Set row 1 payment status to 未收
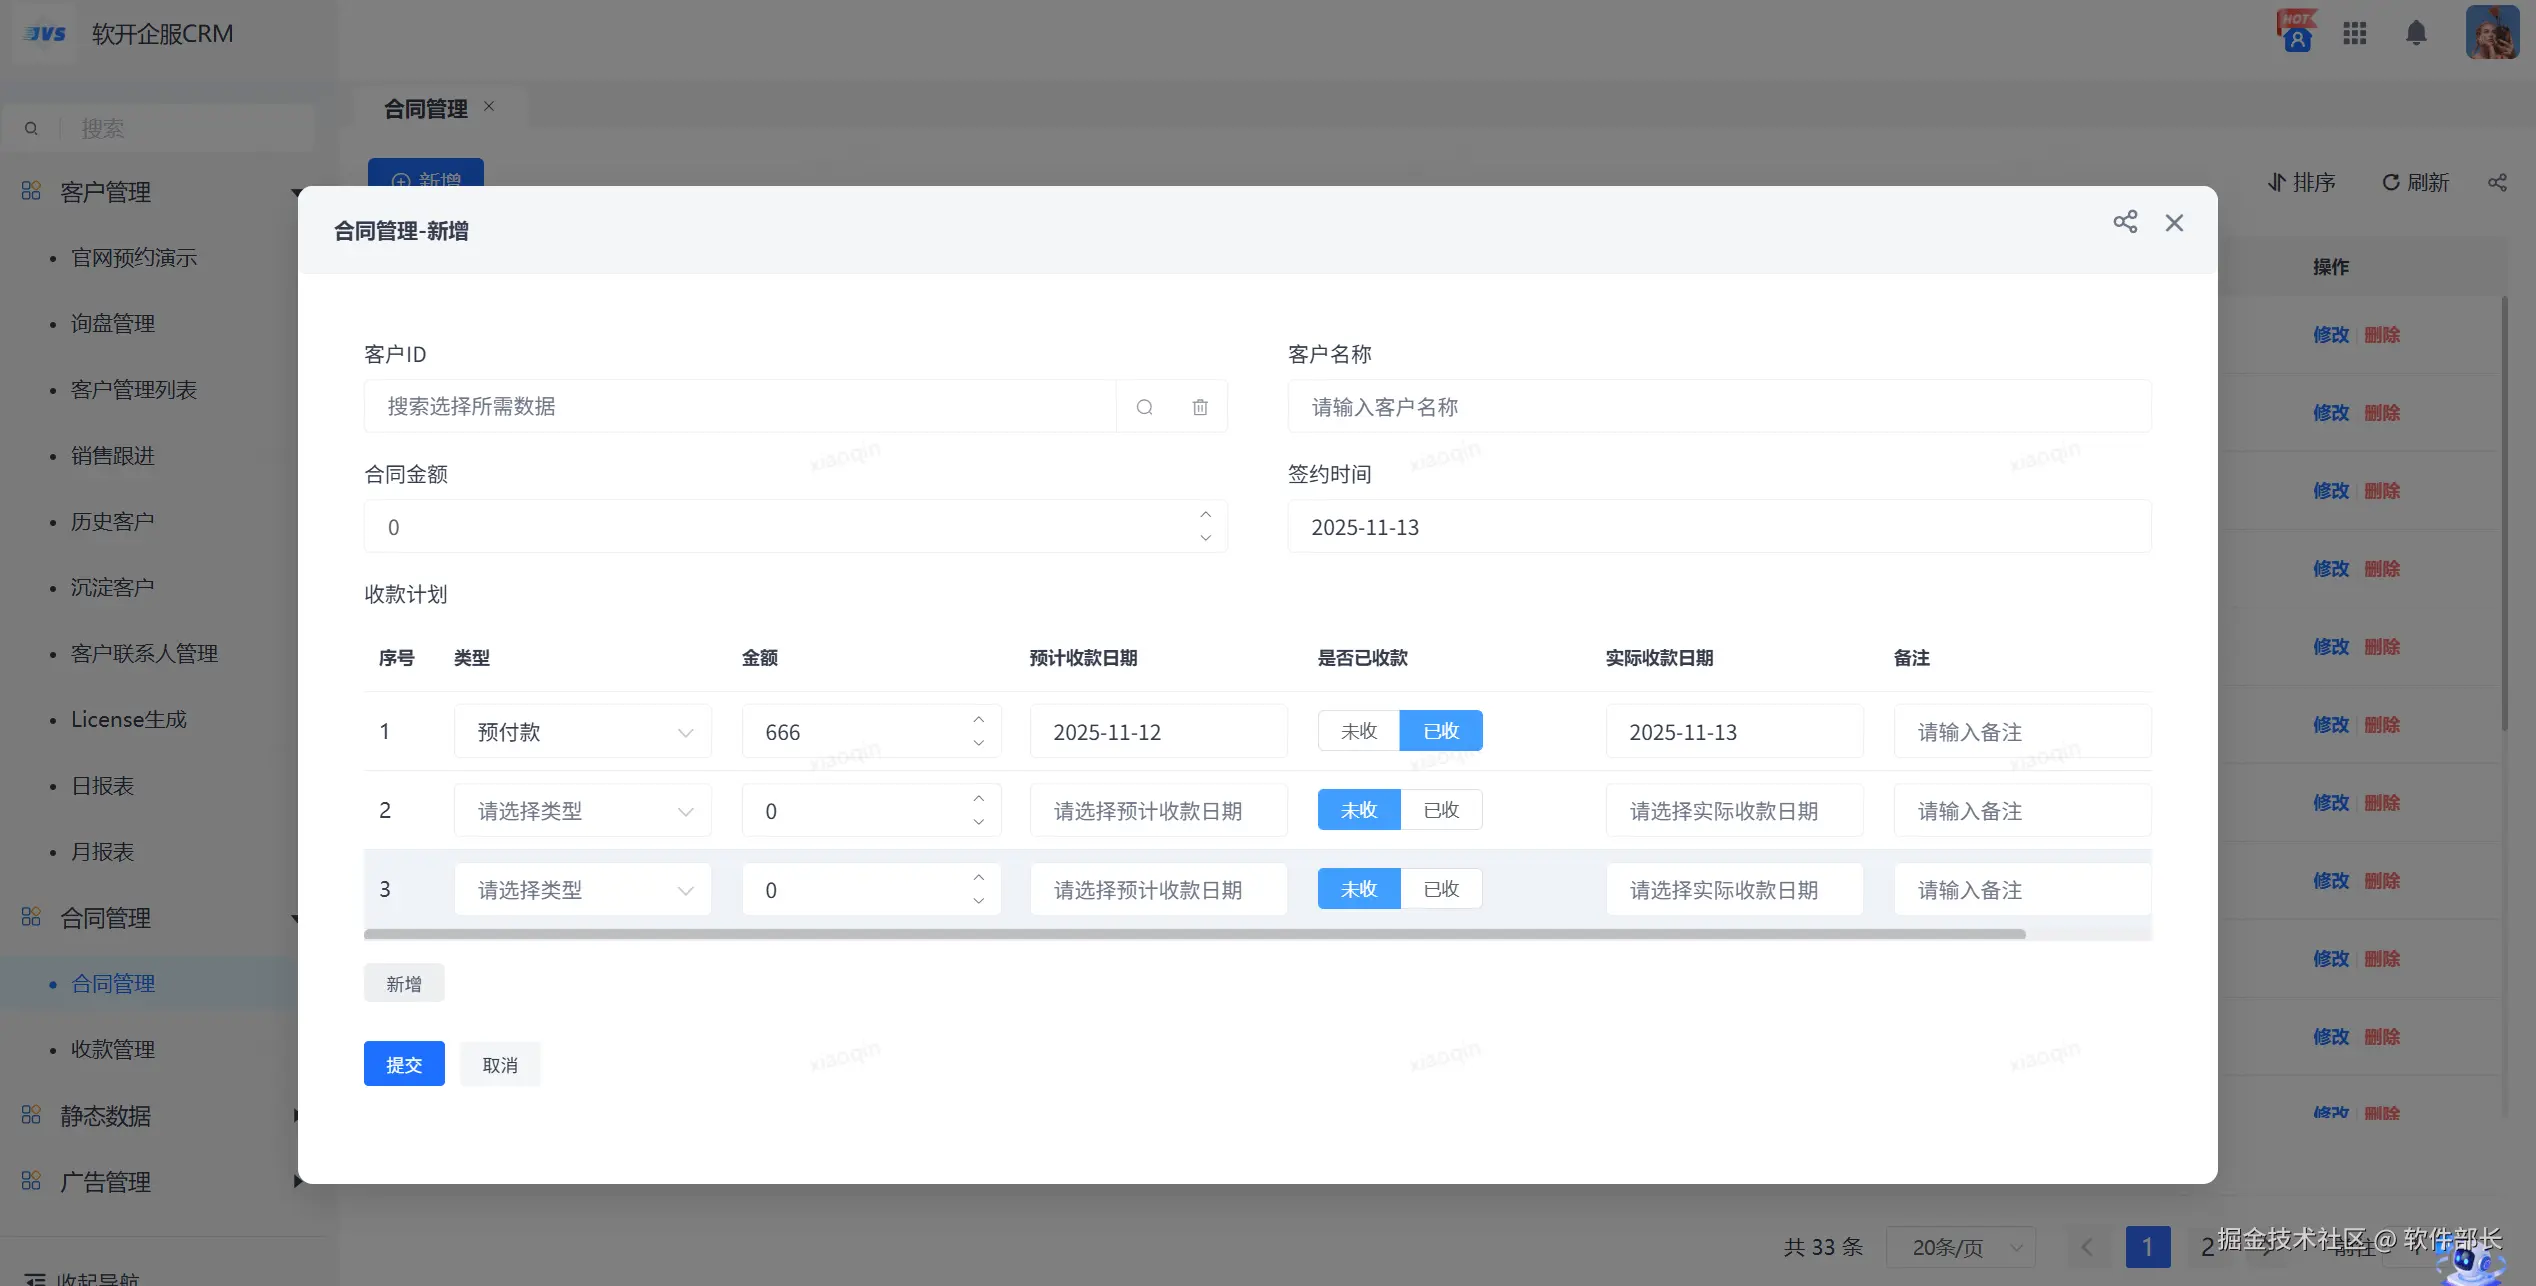2536x1286 pixels. click(x=1358, y=731)
